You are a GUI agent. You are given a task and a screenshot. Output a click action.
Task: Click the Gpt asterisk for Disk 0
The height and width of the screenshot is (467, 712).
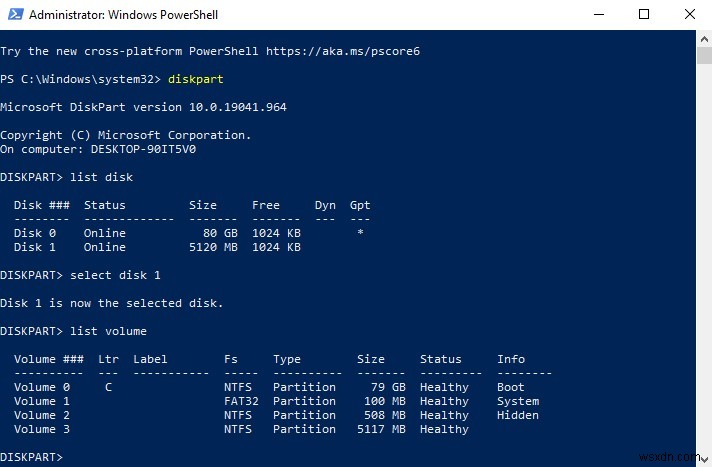360,233
